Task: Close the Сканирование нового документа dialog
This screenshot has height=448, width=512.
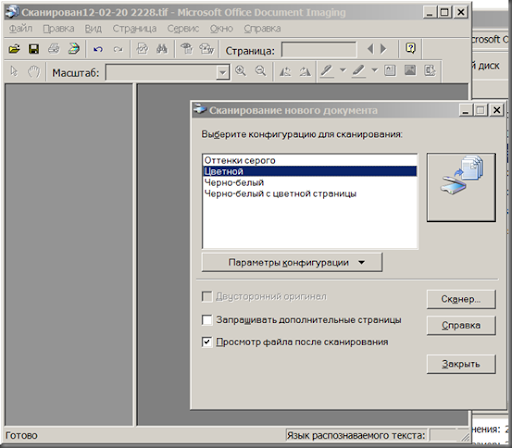Action: 497,110
